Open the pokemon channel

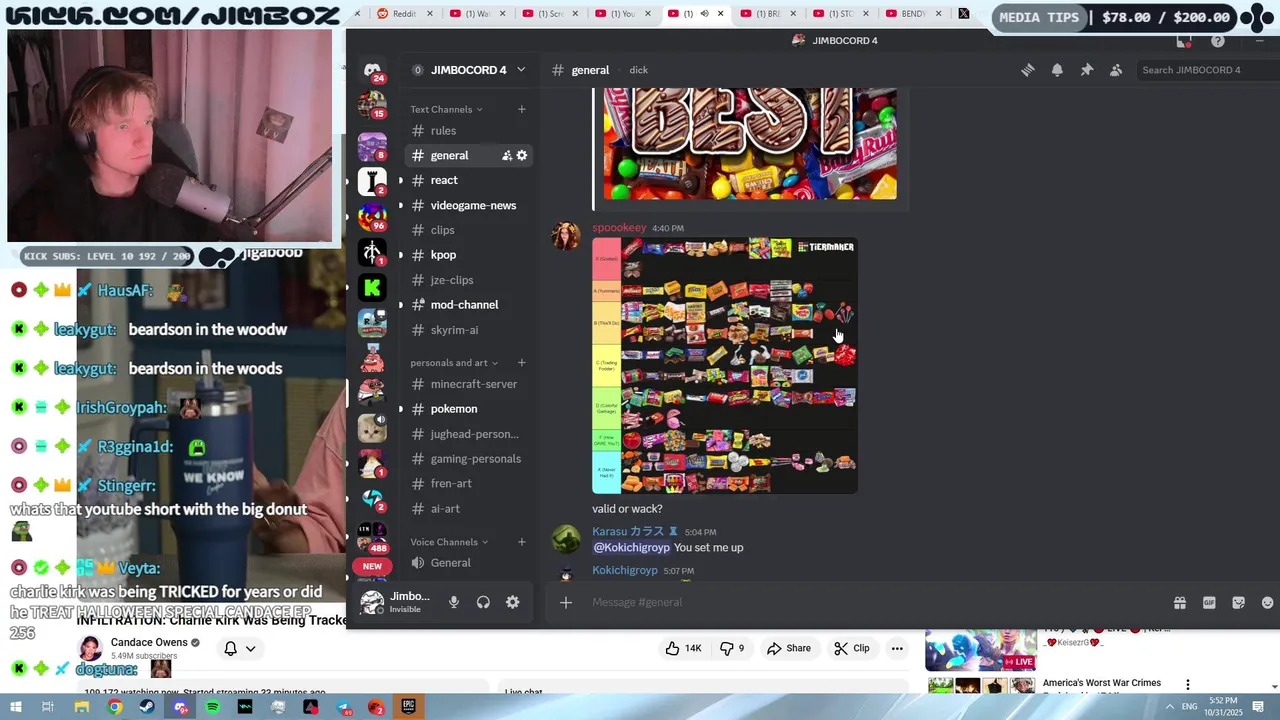coord(469,409)
